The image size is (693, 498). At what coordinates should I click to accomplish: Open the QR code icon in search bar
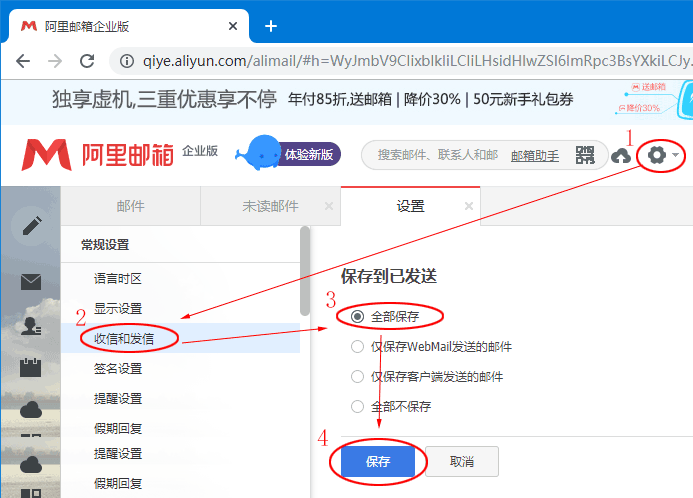[585, 155]
